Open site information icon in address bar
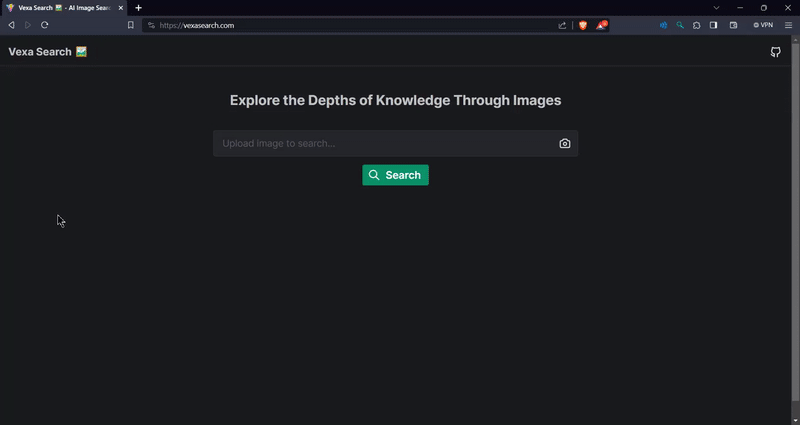Viewport: 800px width, 425px height. (152, 25)
